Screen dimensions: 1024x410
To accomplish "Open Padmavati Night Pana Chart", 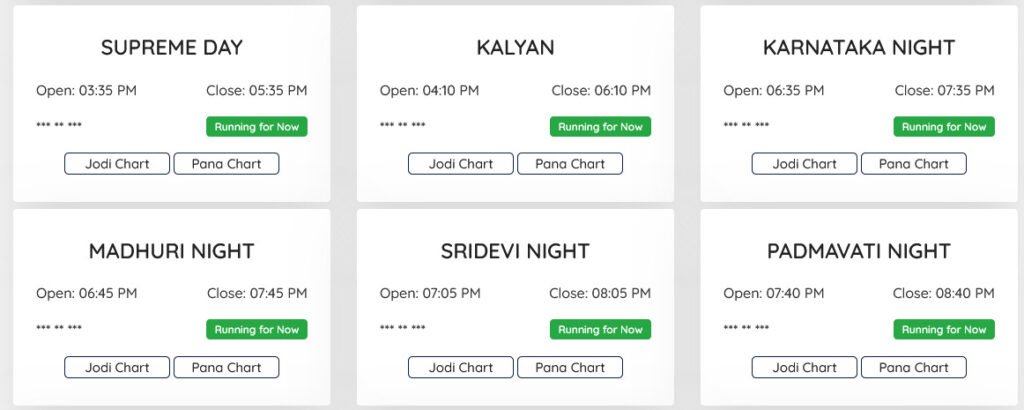I will tap(914, 367).
